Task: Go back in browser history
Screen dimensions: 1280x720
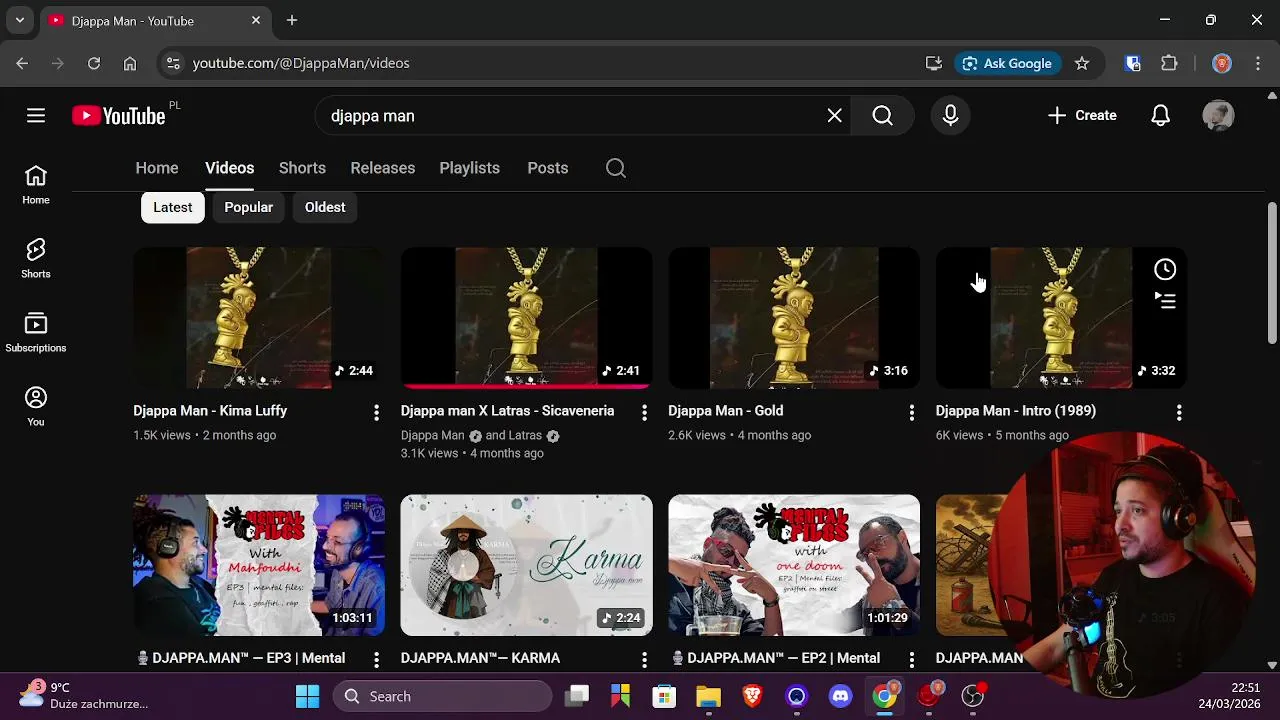Action: [22, 63]
